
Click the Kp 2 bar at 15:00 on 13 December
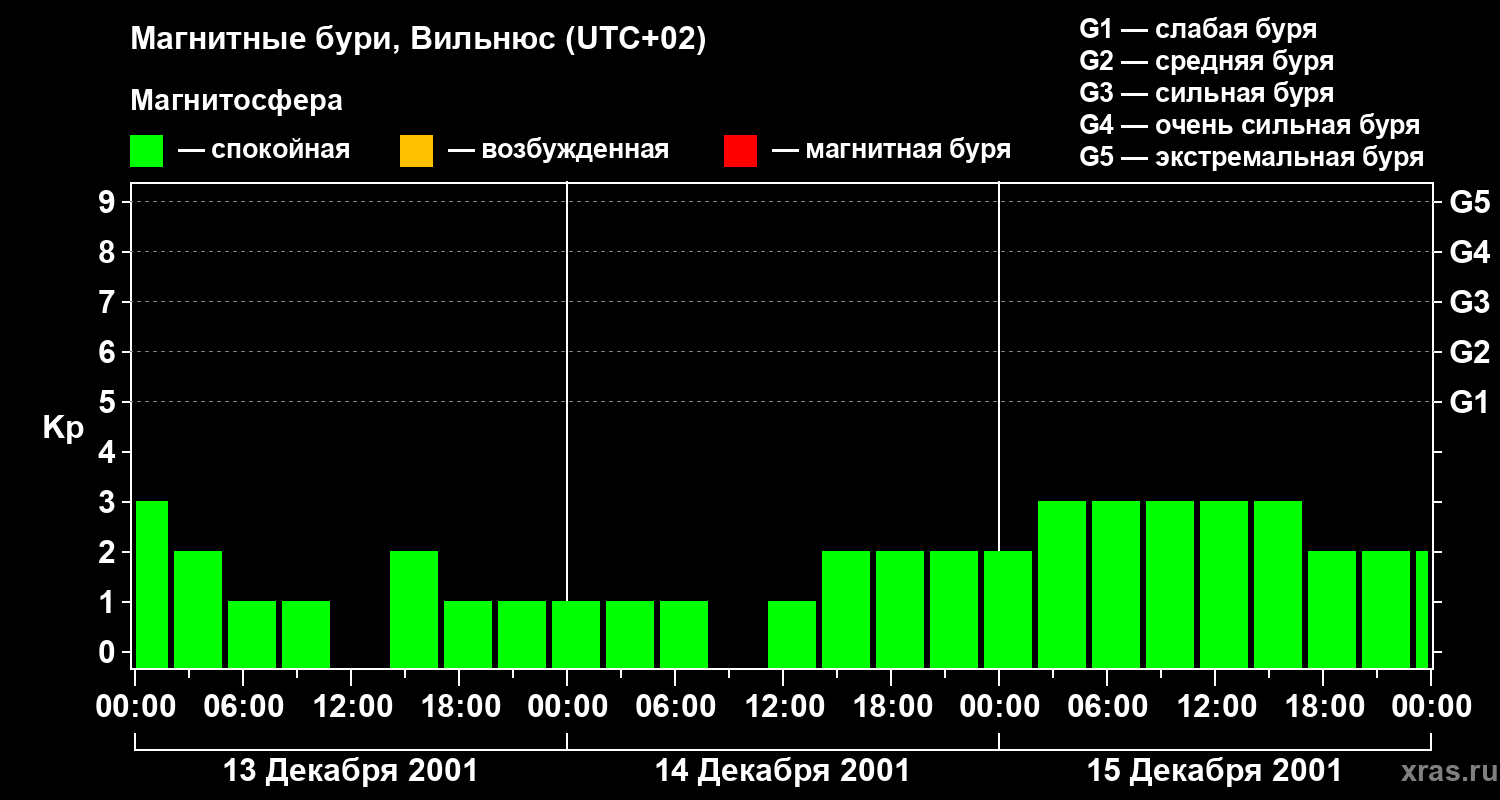414,609
